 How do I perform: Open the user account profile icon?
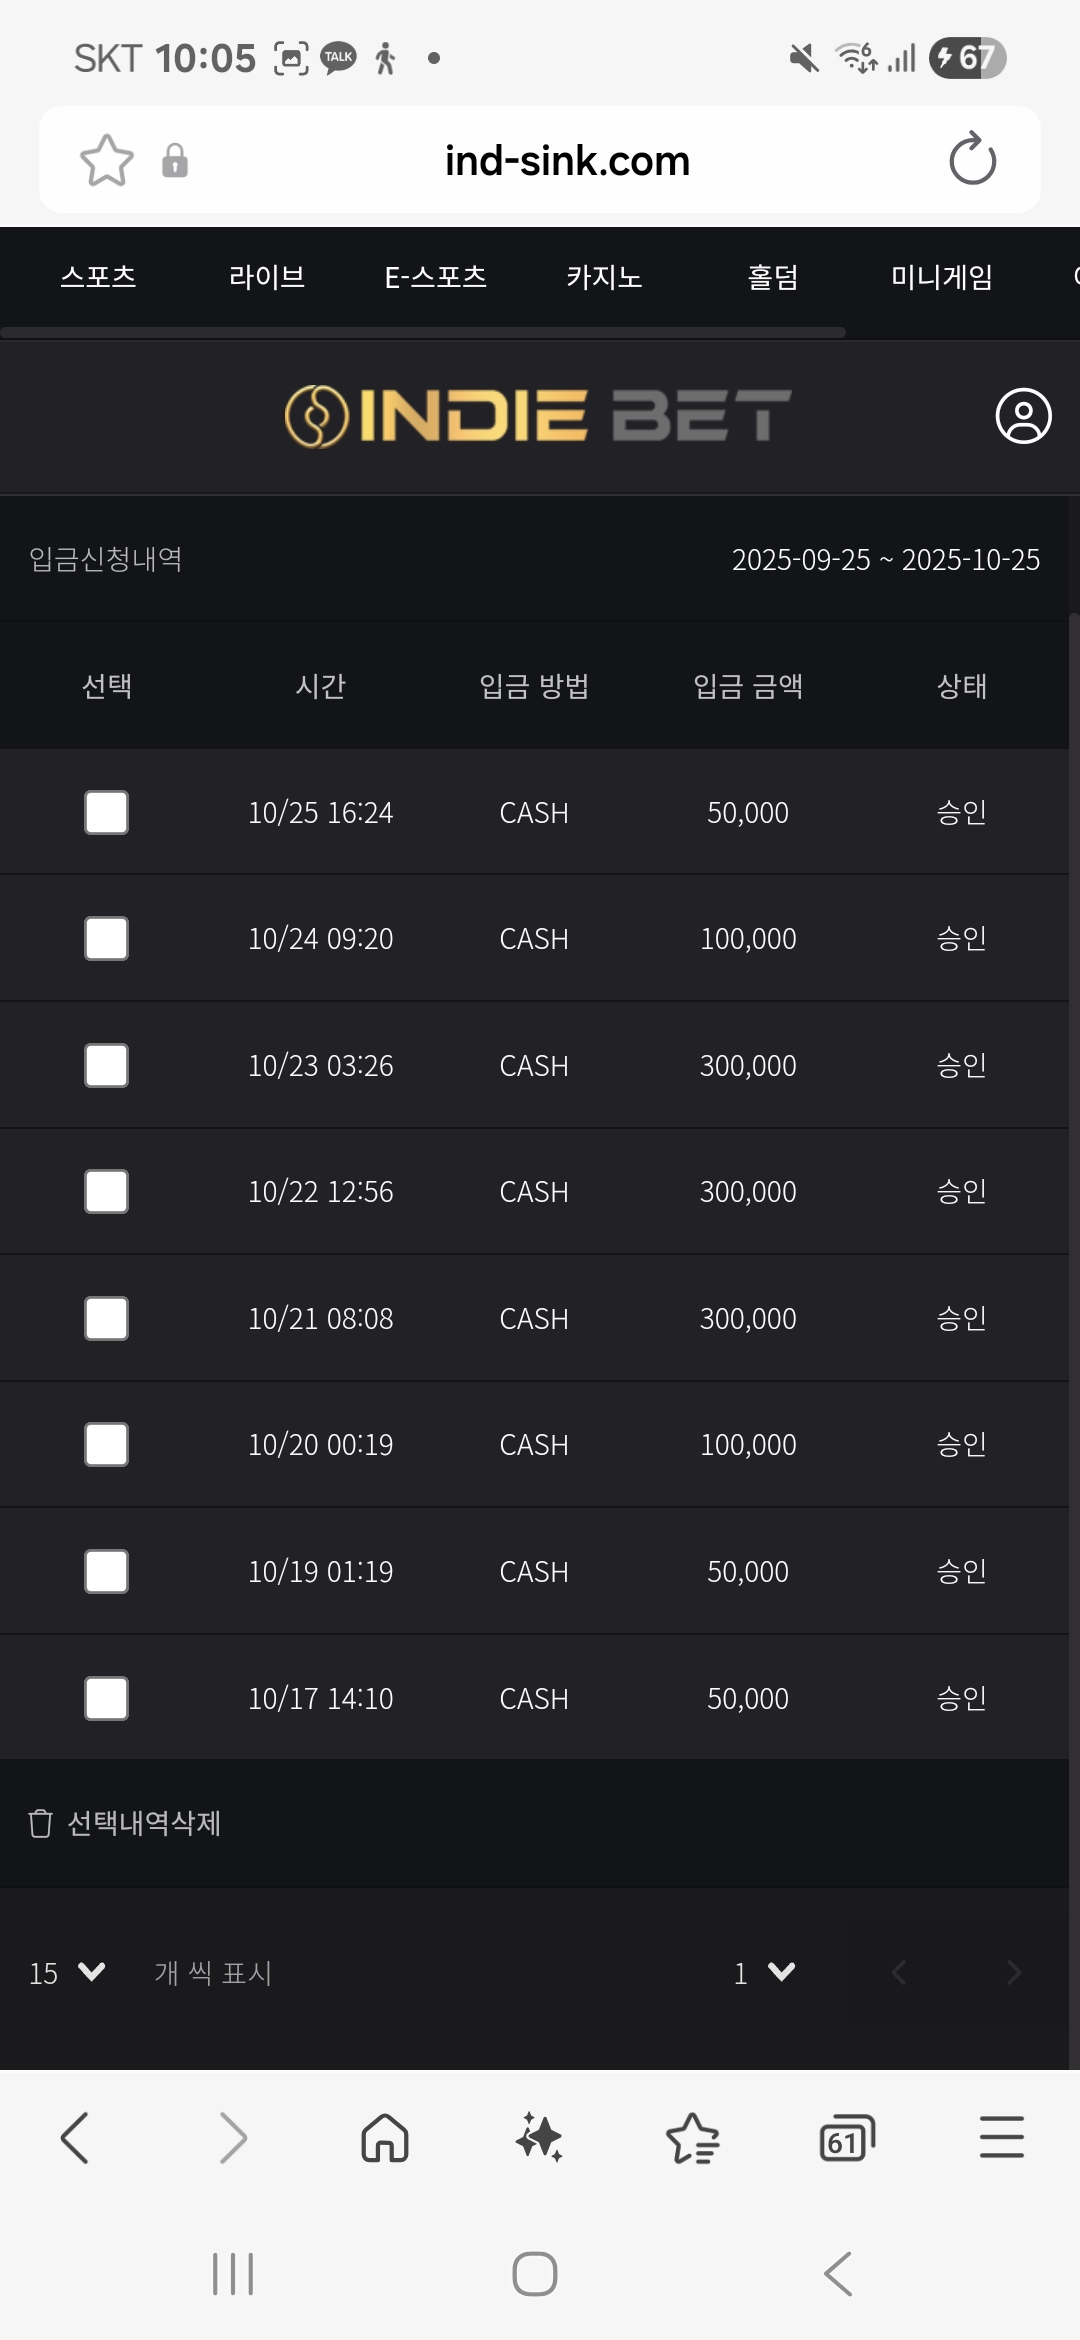coord(1023,416)
